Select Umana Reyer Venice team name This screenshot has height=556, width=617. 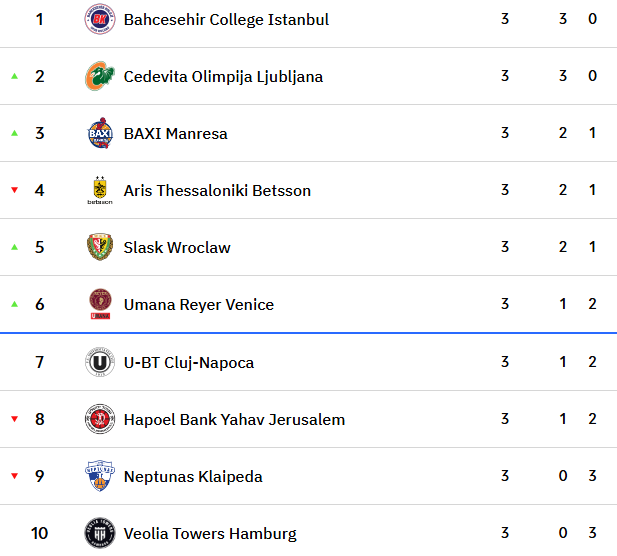tap(198, 305)
